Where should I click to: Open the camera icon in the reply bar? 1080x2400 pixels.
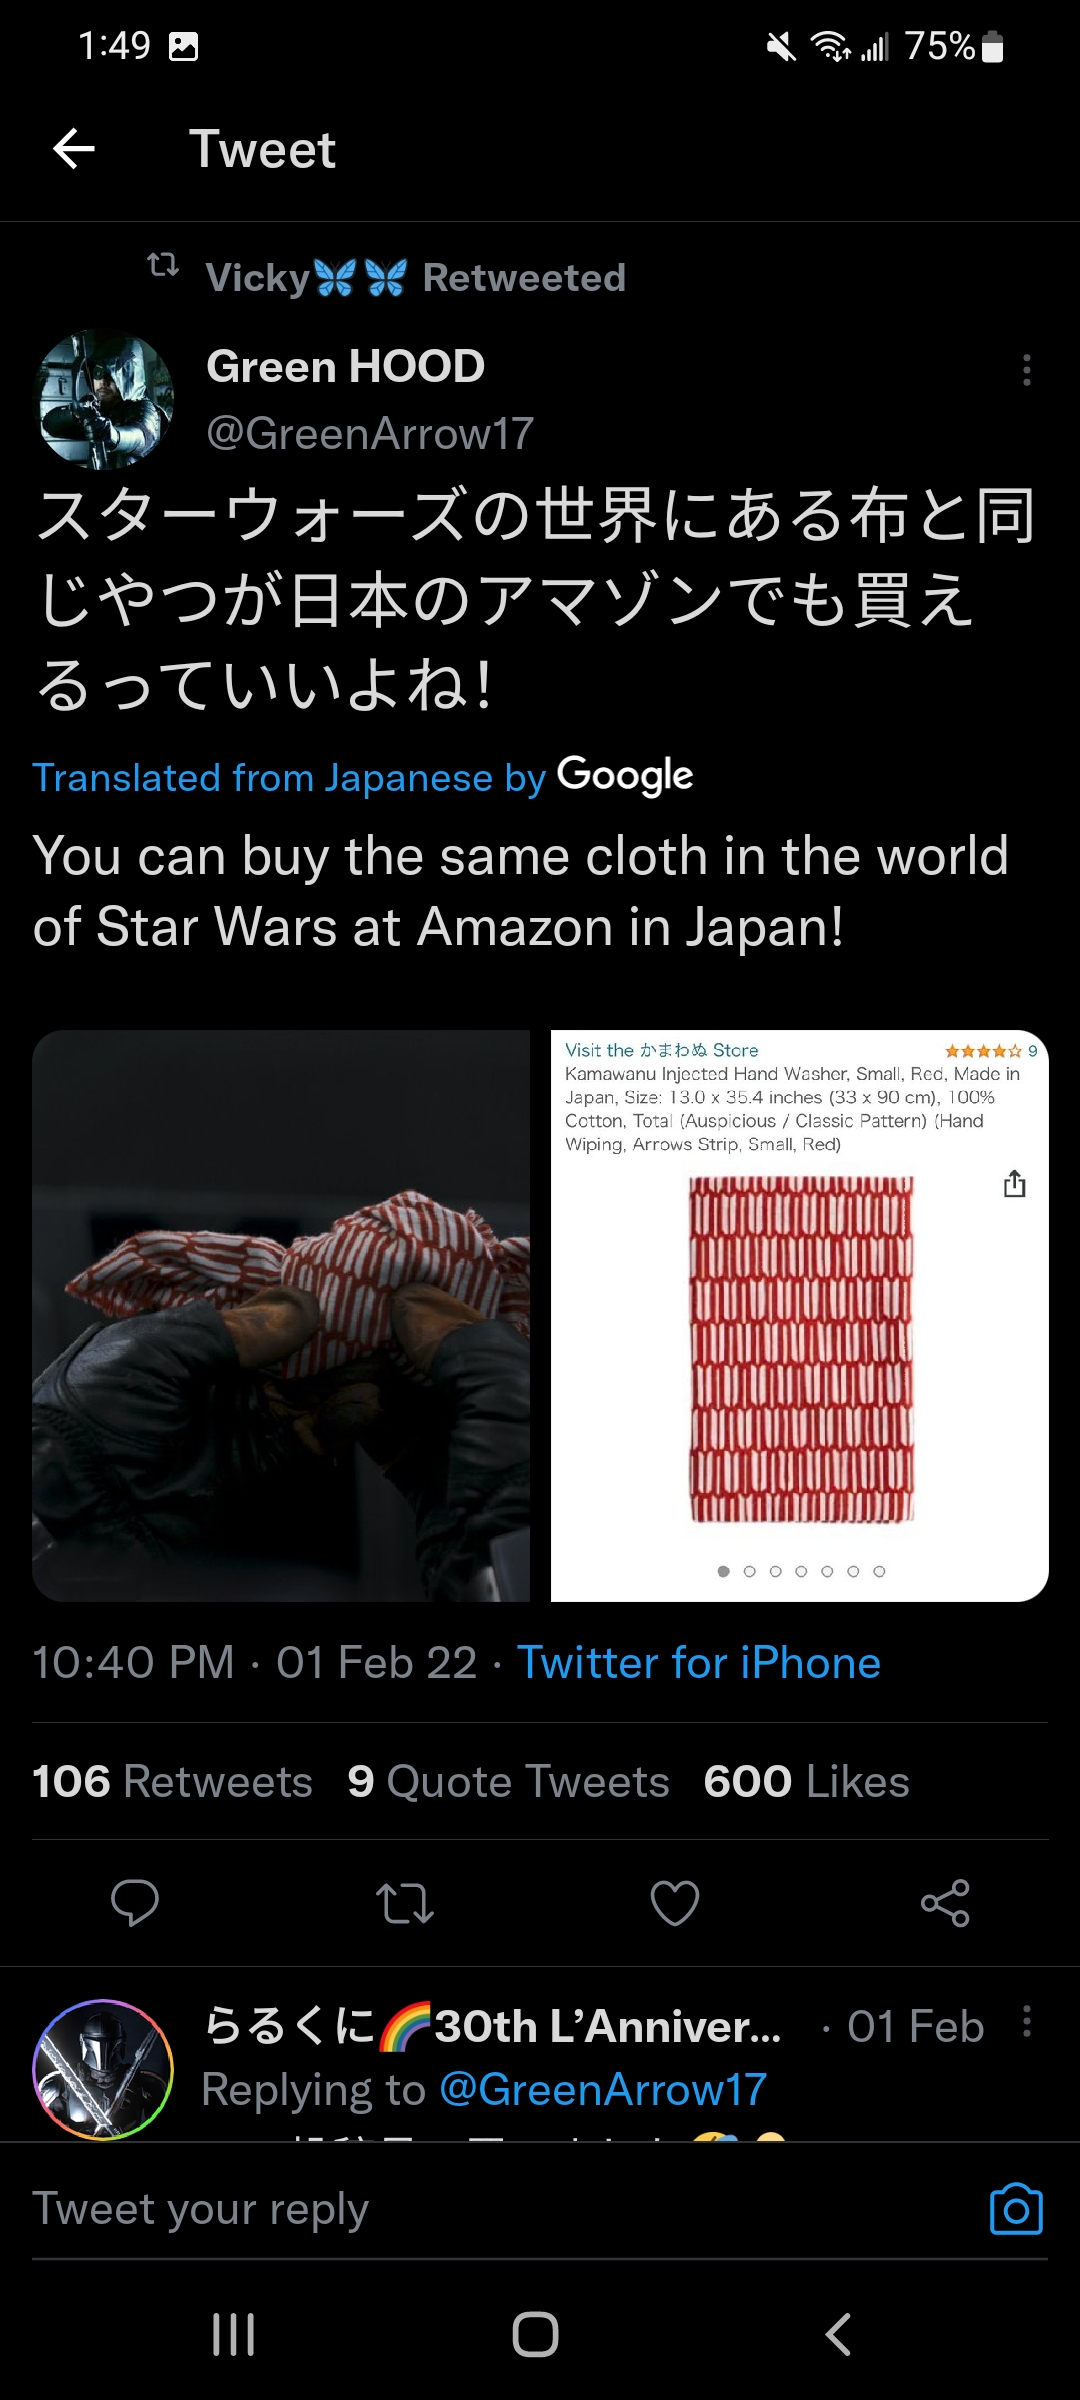point(1016,2208)
